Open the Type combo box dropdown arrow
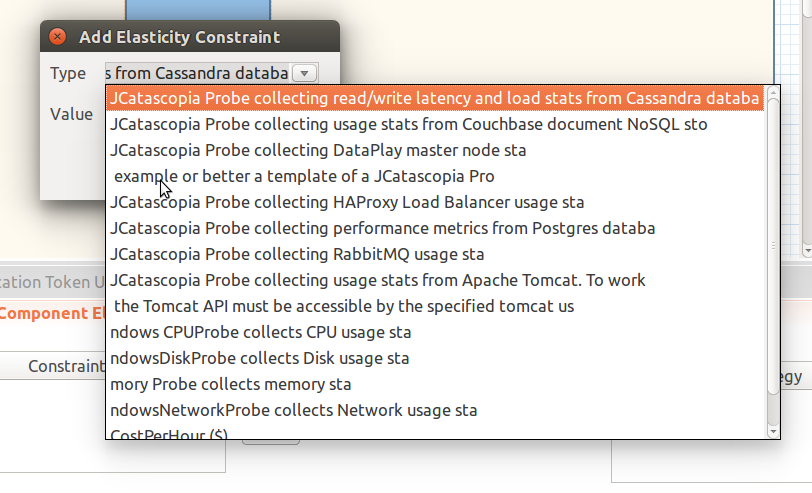The width and height of the screenshot is (812, 493). click(306, 73)
